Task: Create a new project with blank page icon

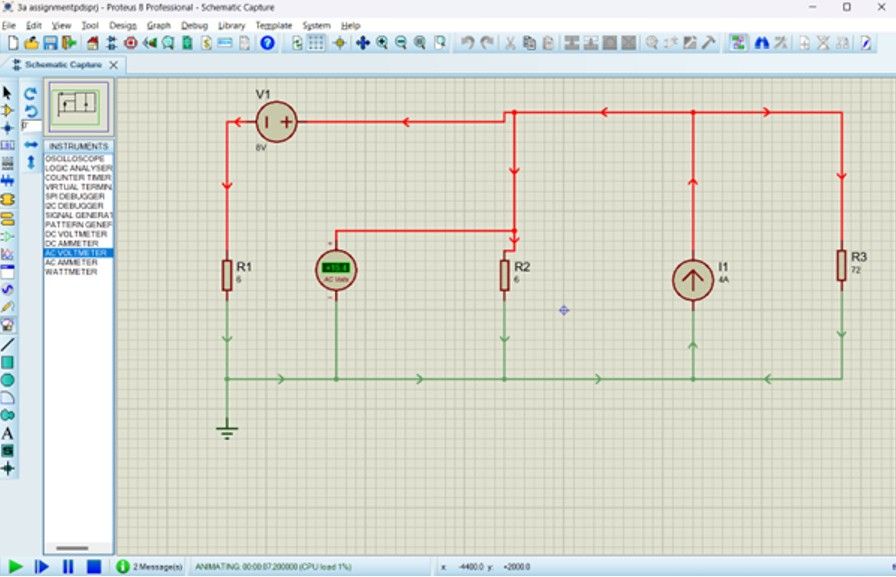Action: tap(13, 43)
